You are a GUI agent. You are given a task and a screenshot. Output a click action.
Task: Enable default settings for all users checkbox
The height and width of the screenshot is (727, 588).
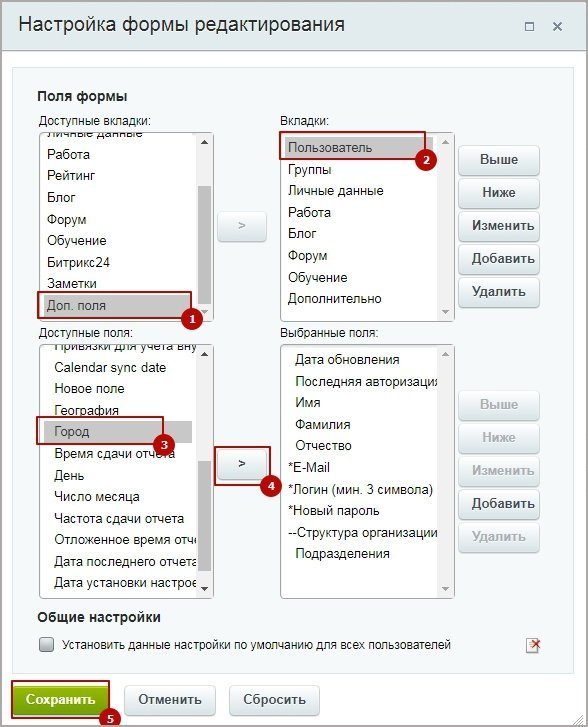pyautogui.click(x=46, y=644)
